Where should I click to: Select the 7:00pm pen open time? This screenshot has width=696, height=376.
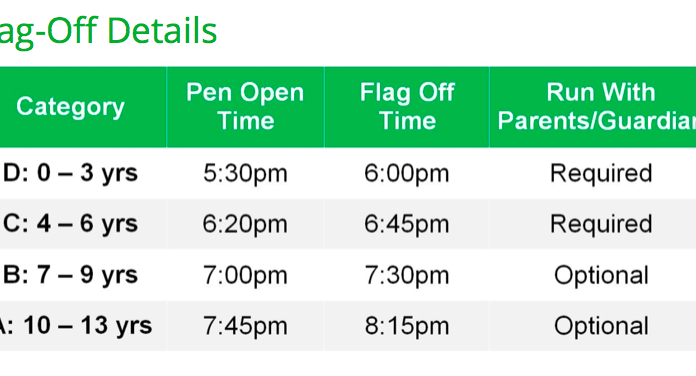[x=245, y=275]
